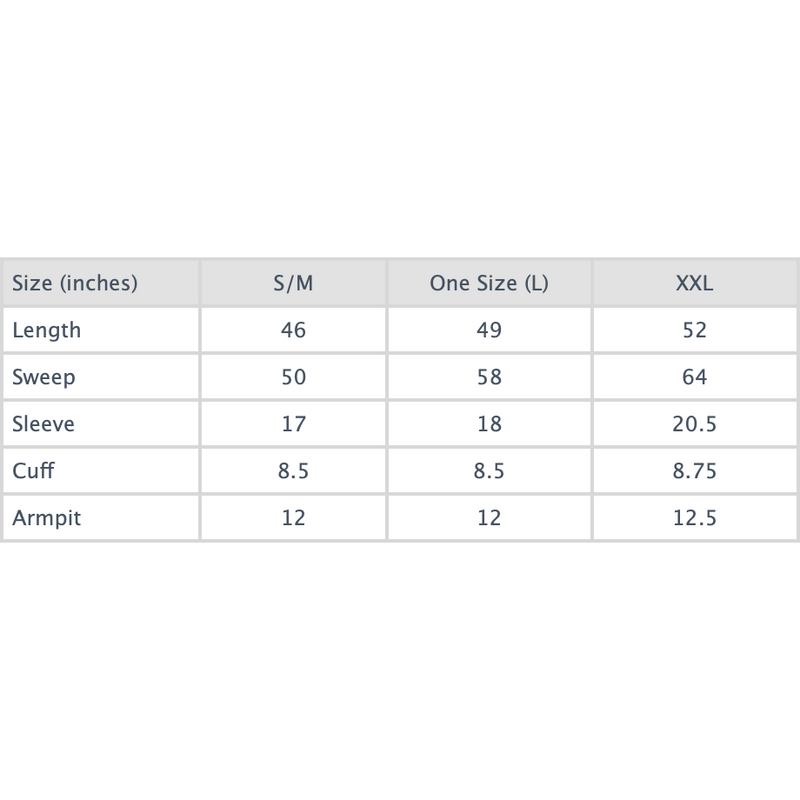Click the Sleeve row label

[x=43, y=424]
